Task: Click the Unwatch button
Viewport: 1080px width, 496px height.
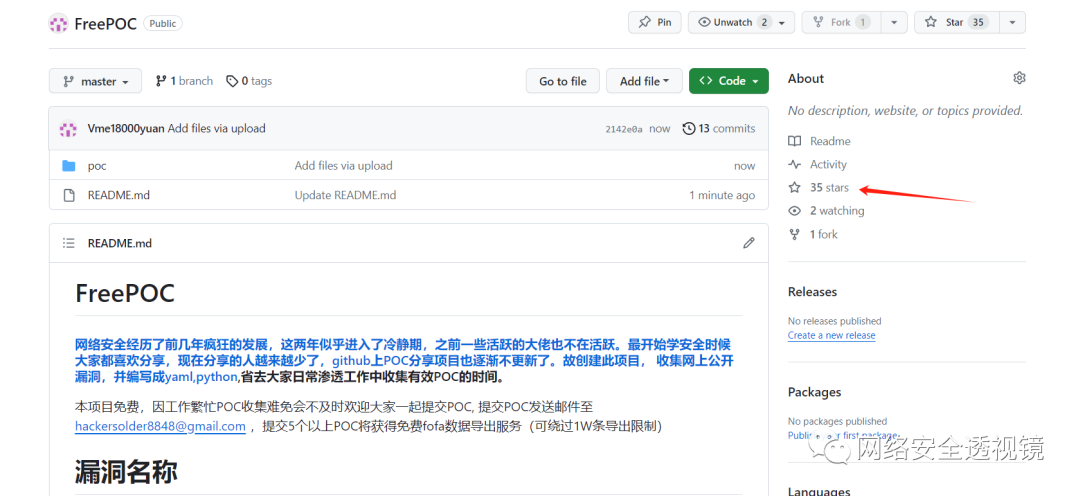Action: click(x=741, y=22)
